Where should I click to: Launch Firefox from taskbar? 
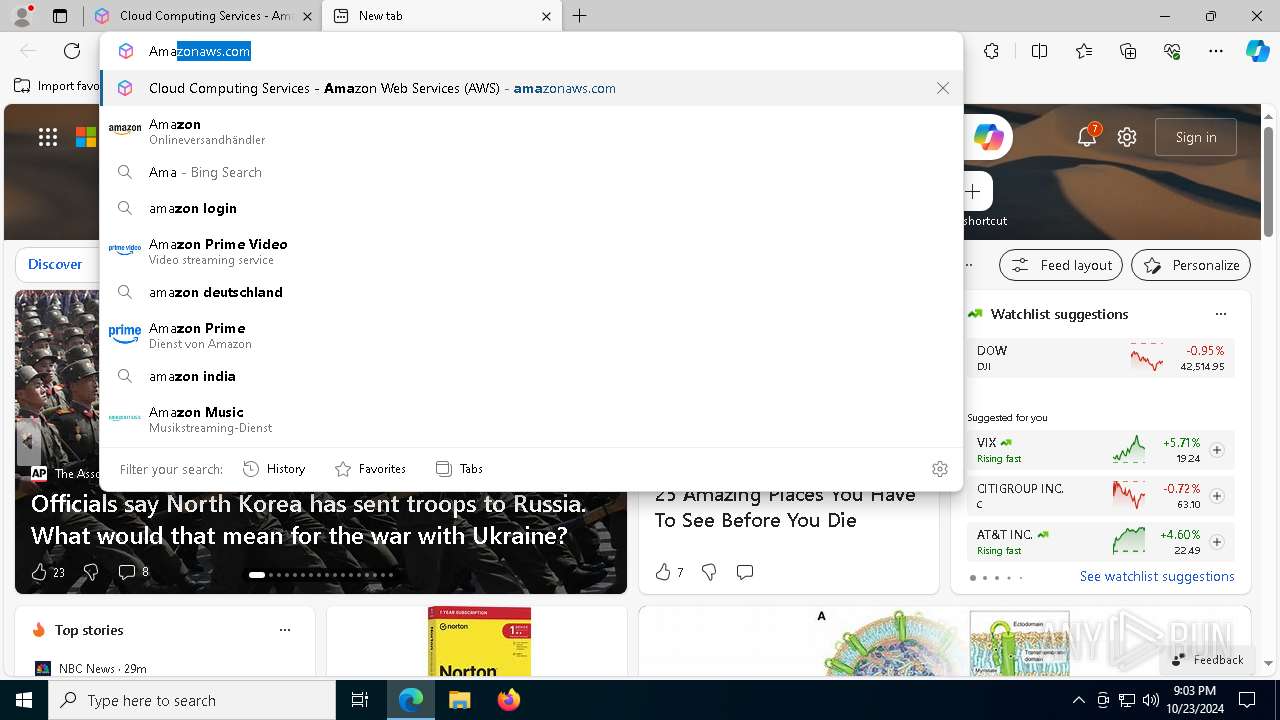[x=509, y=700]
